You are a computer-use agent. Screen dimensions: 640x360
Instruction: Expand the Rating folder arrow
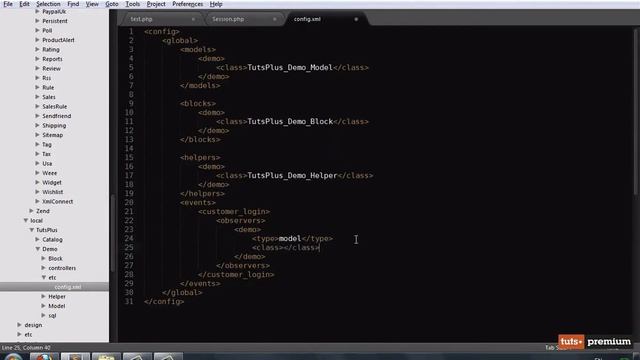click(37, 49)
